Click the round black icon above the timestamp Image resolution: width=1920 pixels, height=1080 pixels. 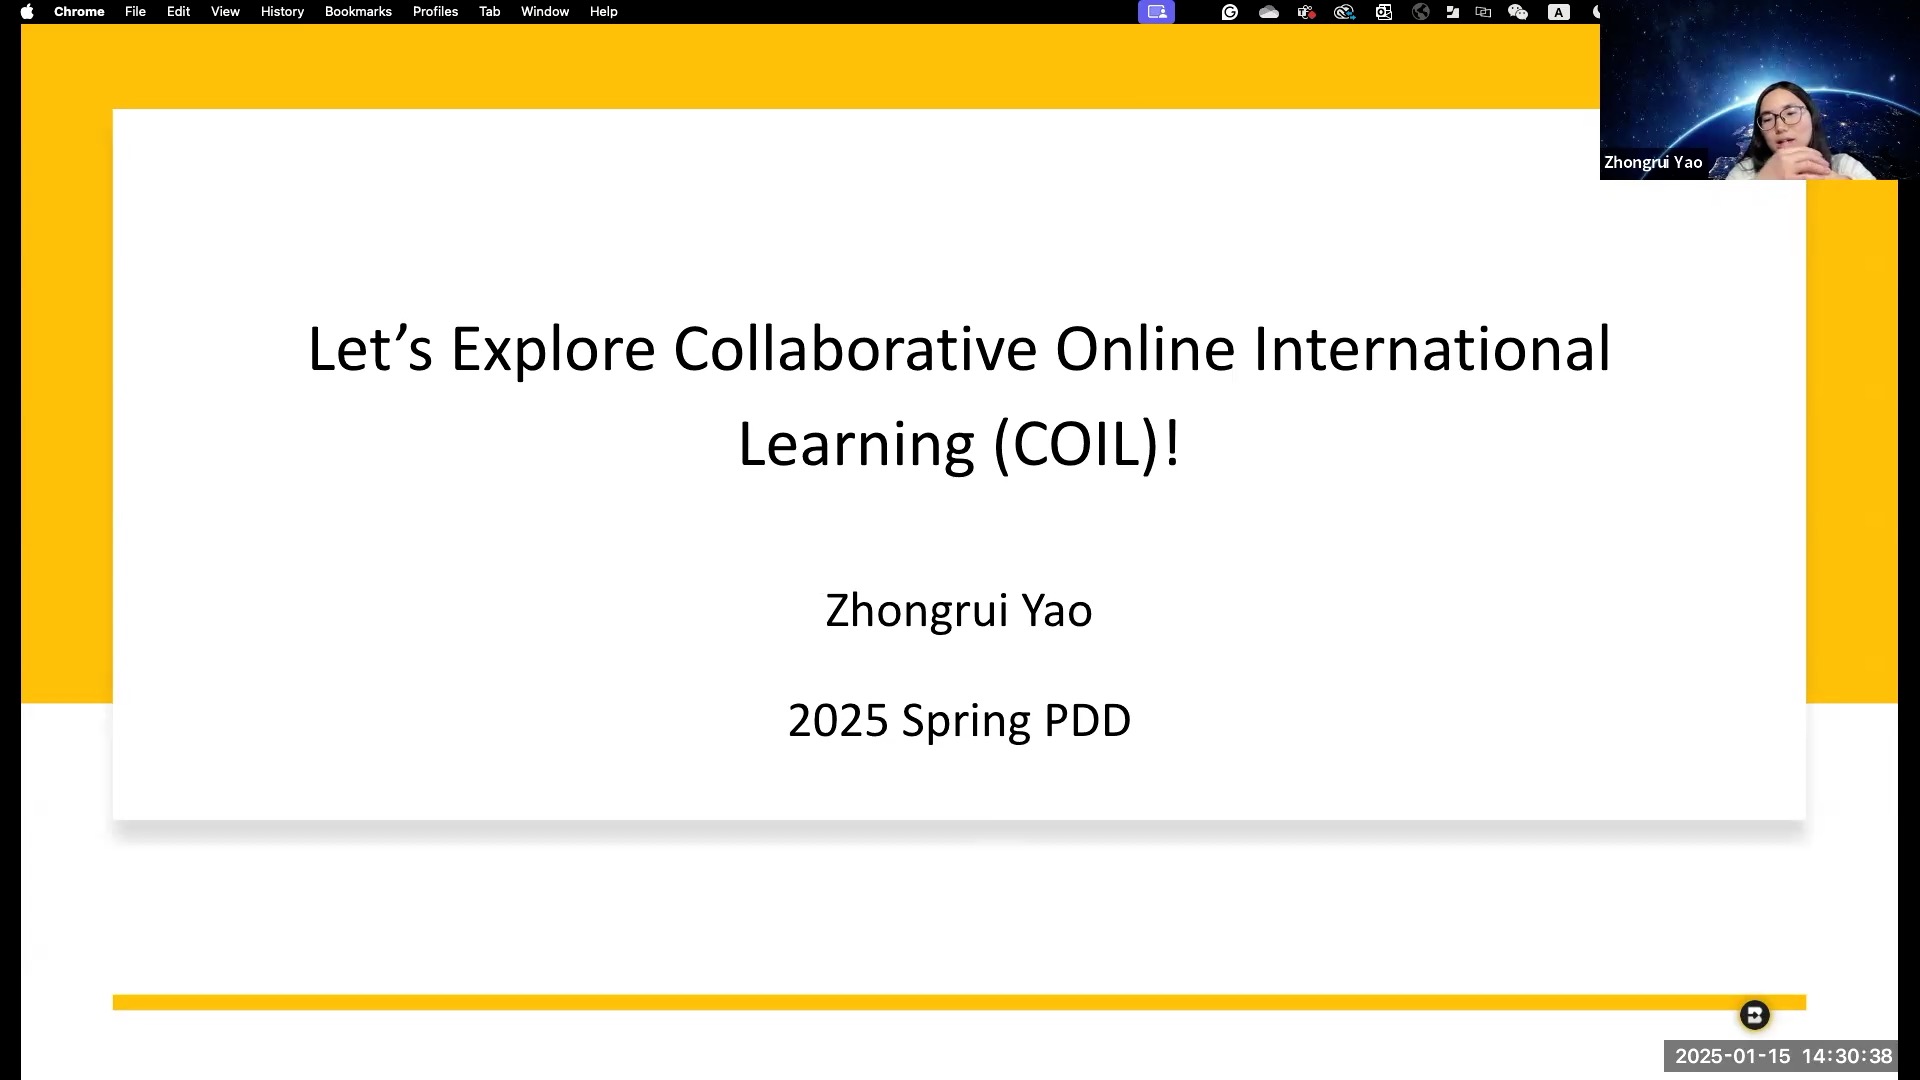pyautogui.click(x=1754, y=1015)
